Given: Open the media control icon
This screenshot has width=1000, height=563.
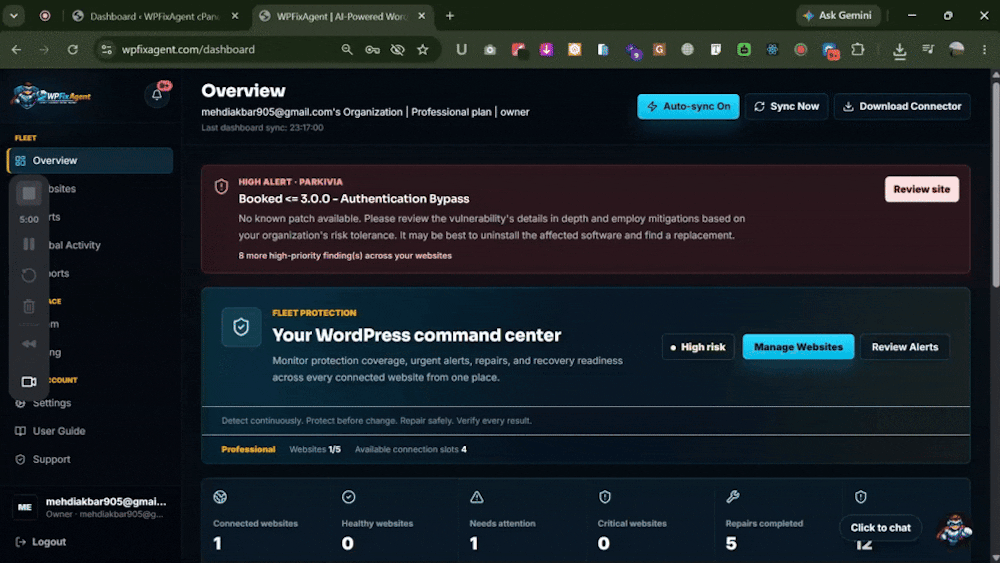Looking at the screenshot, I should pyautogui.click(x=928, y=50).
